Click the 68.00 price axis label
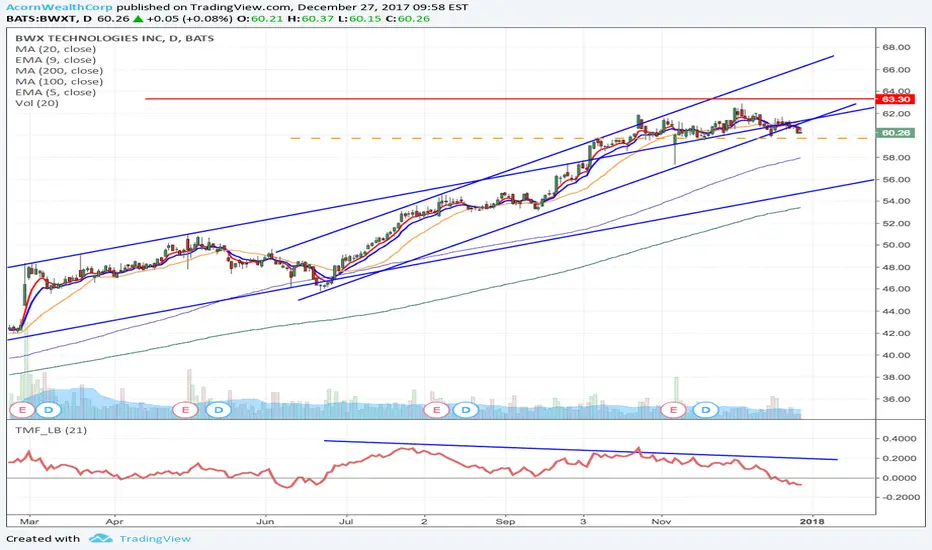 896,48
